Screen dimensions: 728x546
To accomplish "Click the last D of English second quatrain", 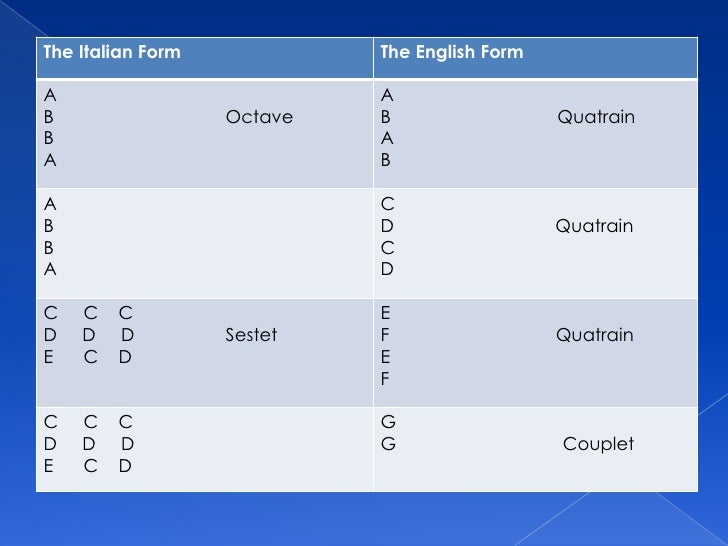I will (x=387, y=269).
